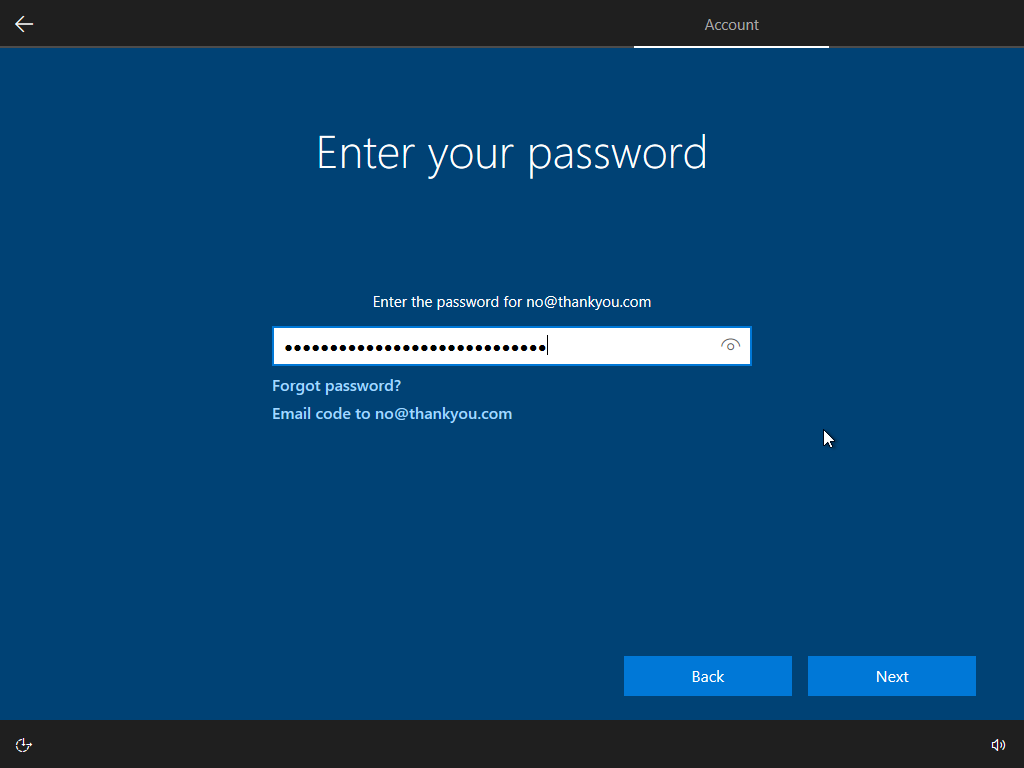Click the Forgot password? link
1024x768 pixels.
click(x=336, y=385)
